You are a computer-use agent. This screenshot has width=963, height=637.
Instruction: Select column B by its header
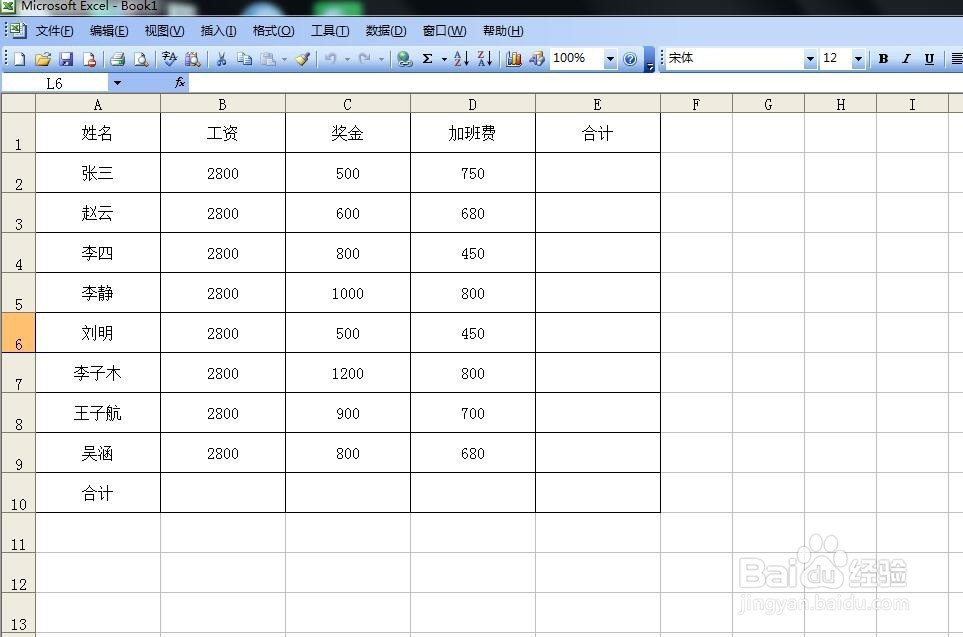click(x=222, y=104)
